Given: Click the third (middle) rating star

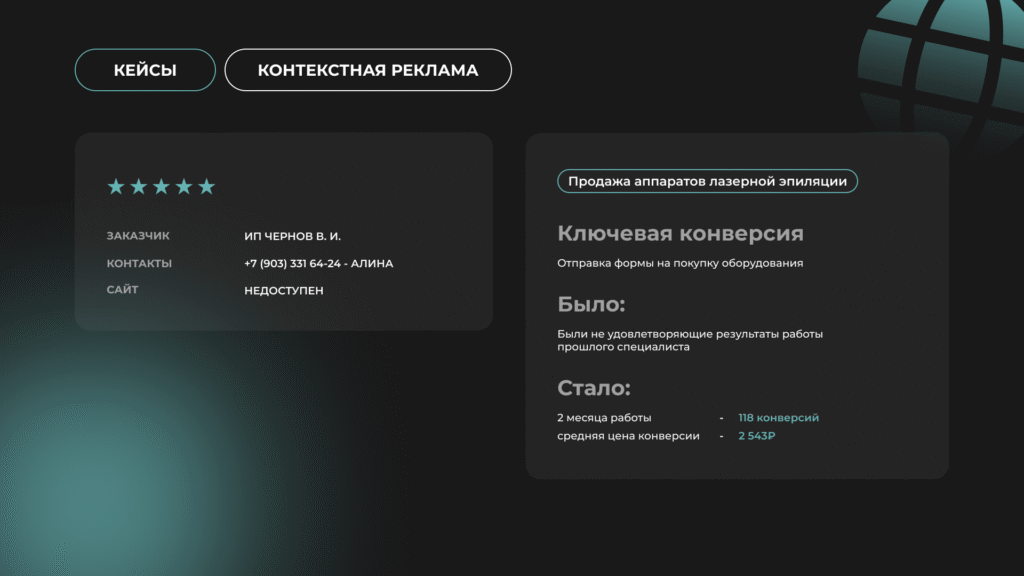Looking at the screenshot, I should coord(161,187).
